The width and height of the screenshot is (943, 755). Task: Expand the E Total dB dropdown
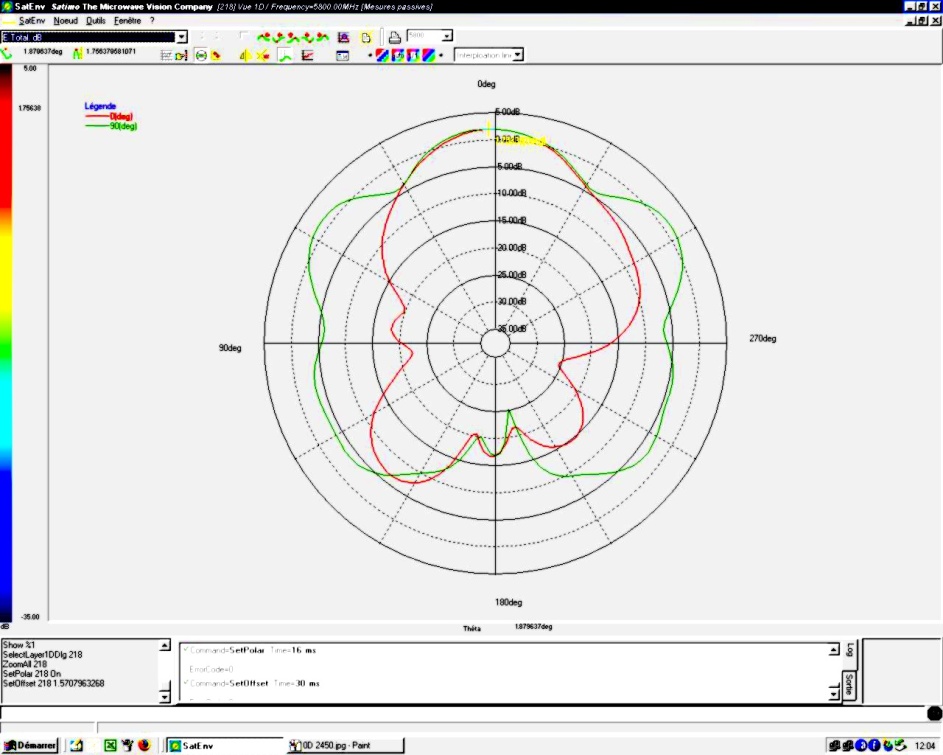coord(181,37)
